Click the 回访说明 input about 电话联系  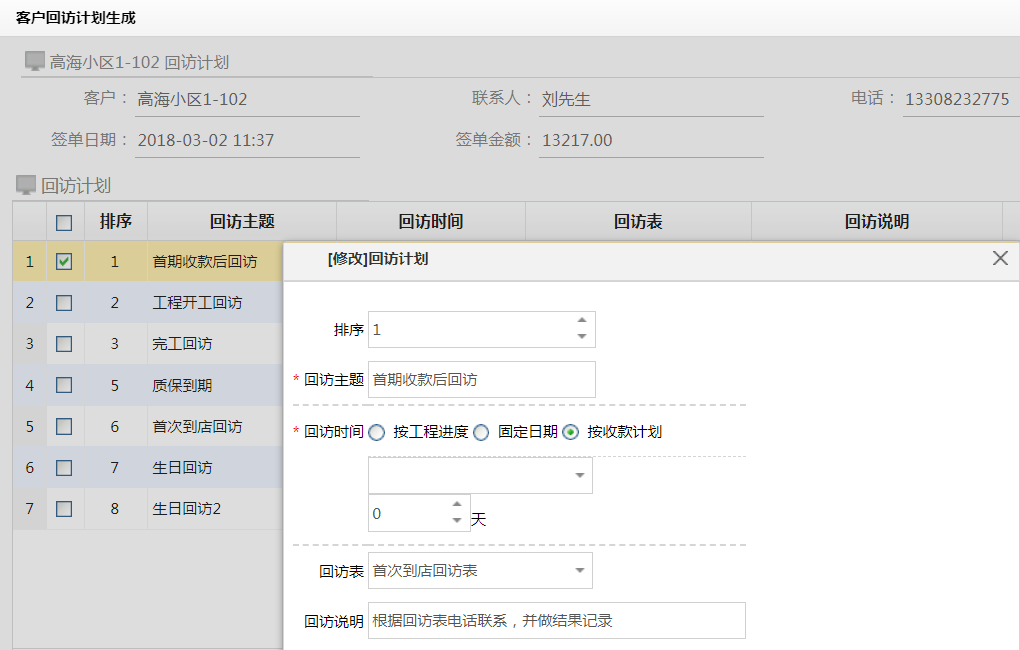coord(555,620)
